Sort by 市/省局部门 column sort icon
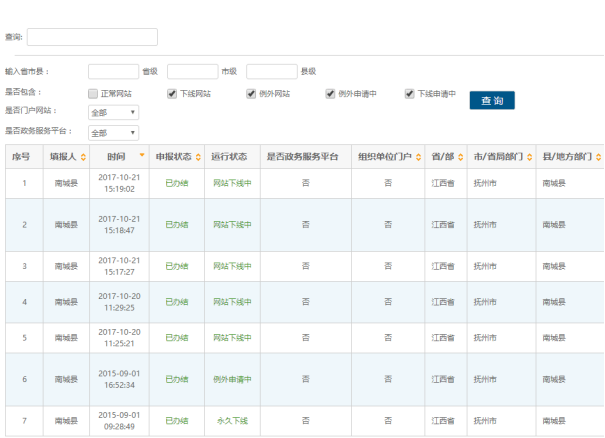This screenshot has width=605, height=438. [x=526, y=157]
